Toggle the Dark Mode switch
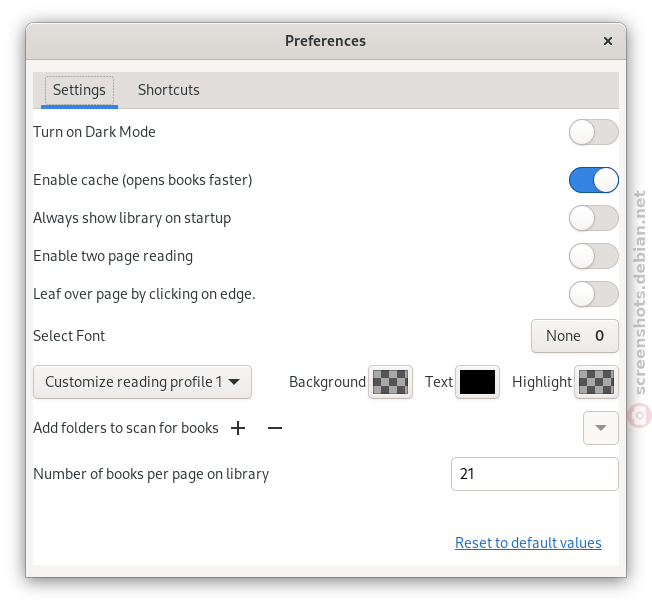The image size is (652, 606). 593,132
